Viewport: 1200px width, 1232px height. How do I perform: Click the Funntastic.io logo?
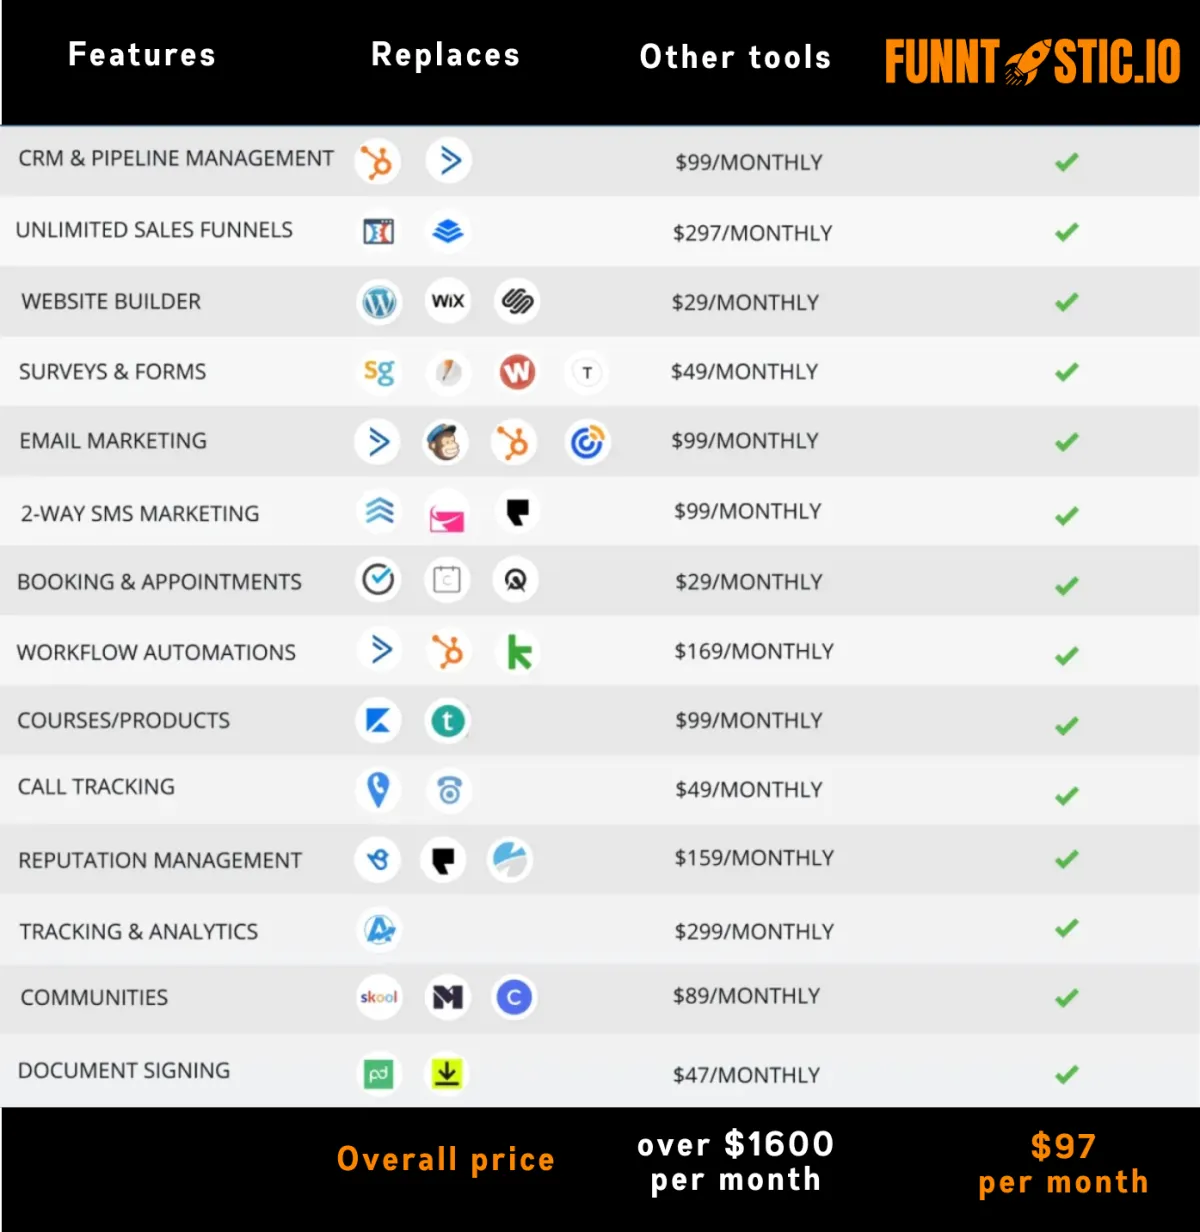tap(1033, 61)
